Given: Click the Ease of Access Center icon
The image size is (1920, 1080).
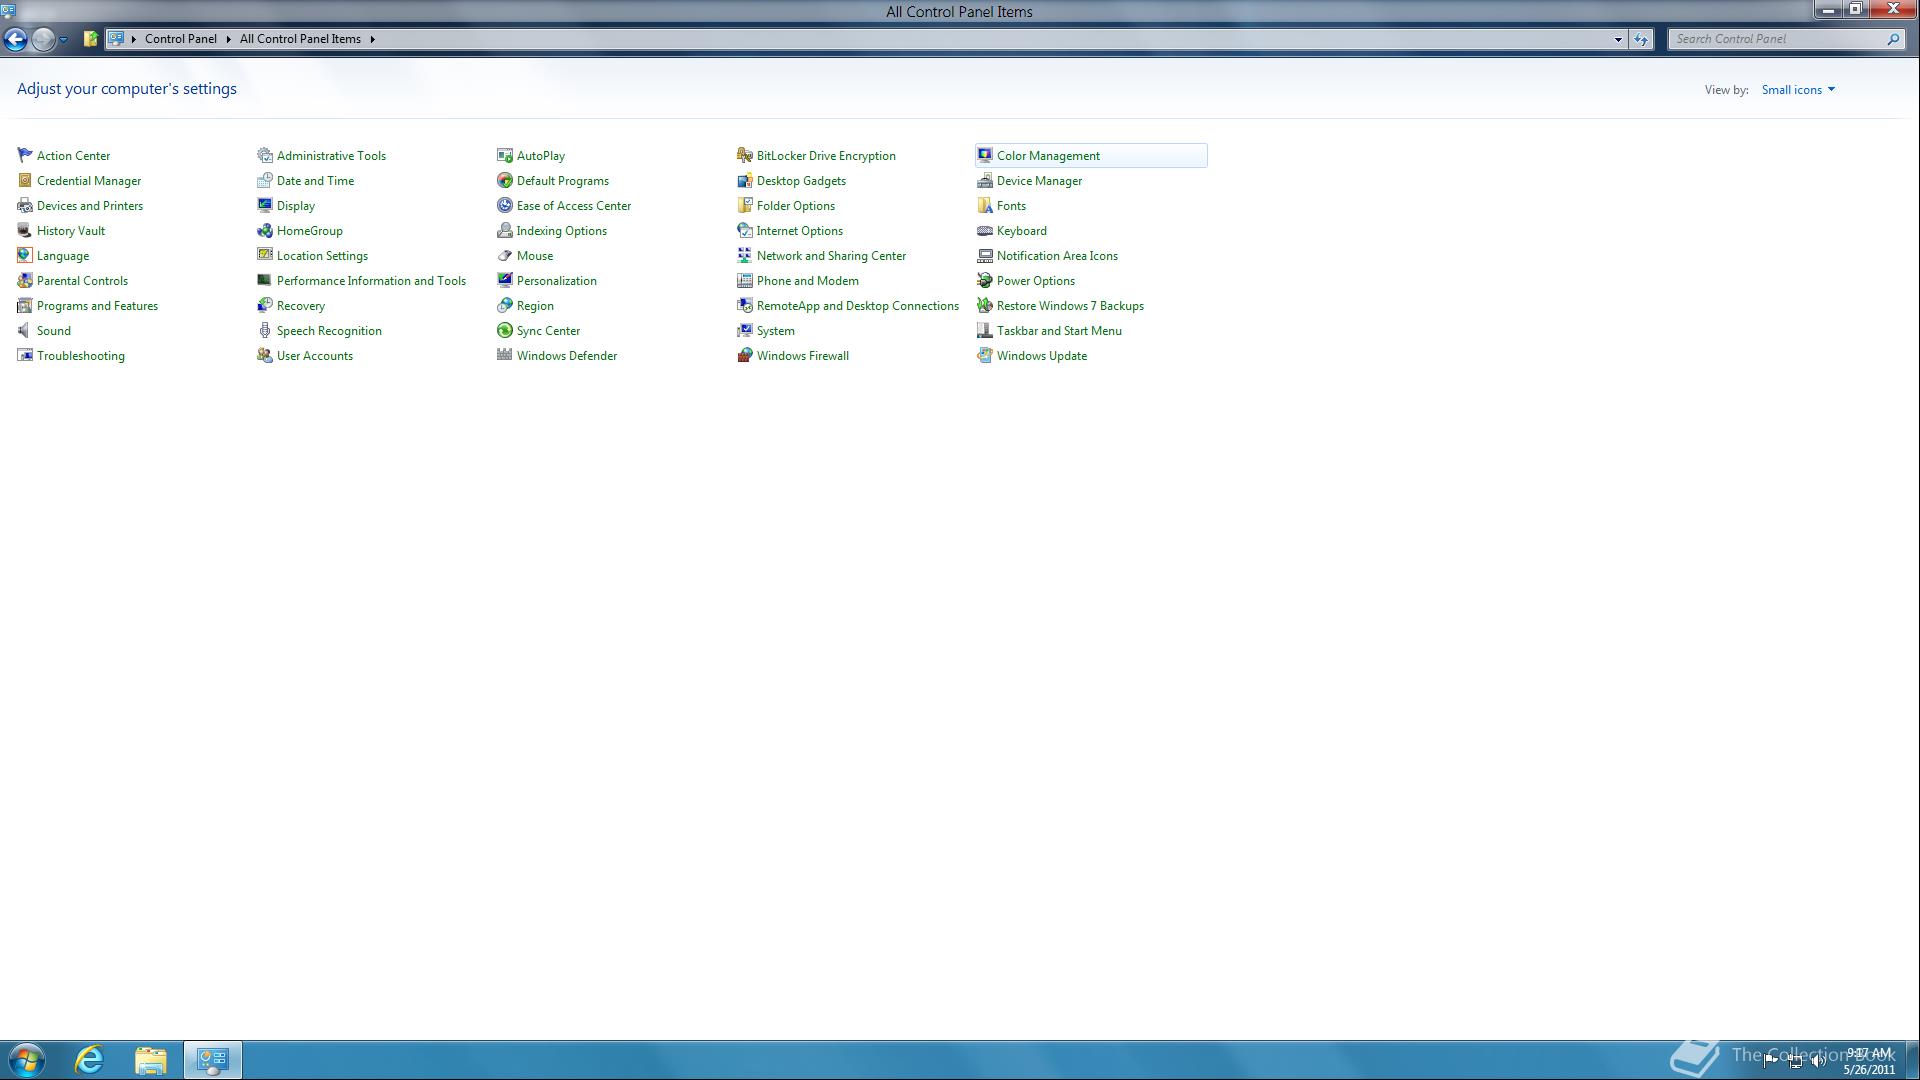Looking at the screenshot, I should (505, 205).
